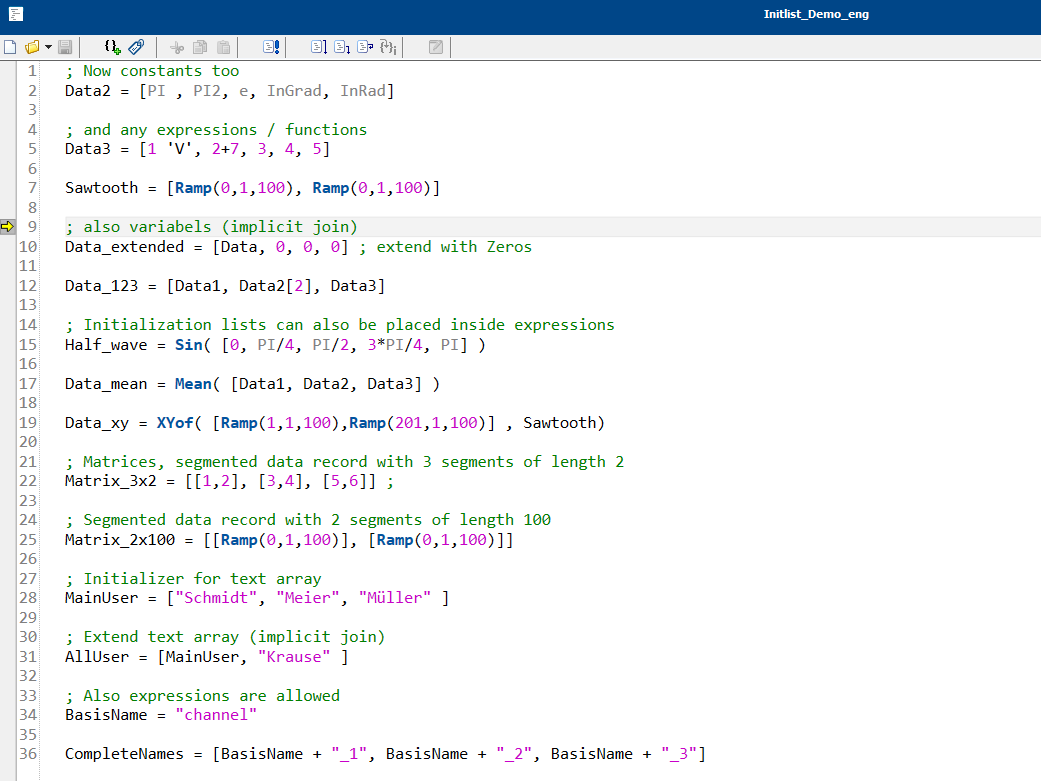Click the Data2 variable on line 2
The width and height of the screenshot is (1041, 781).
tap(88, 91)
